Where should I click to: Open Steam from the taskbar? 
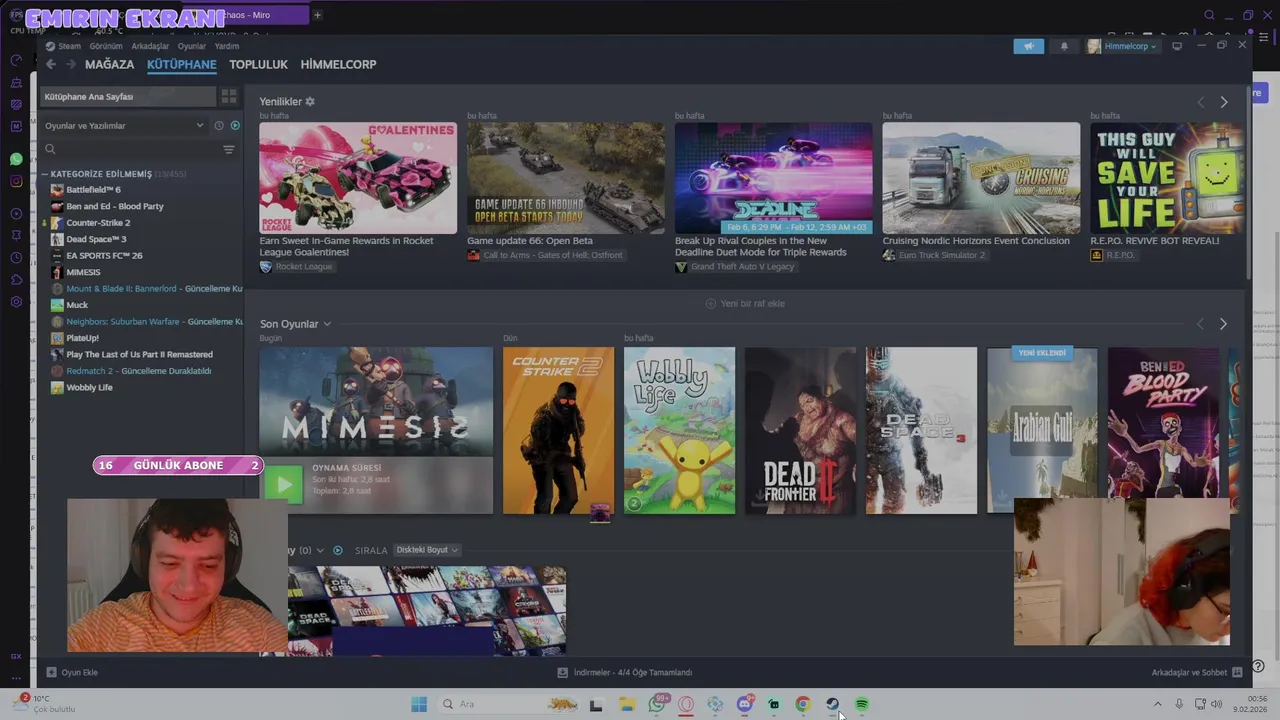[x=832, y=704]
